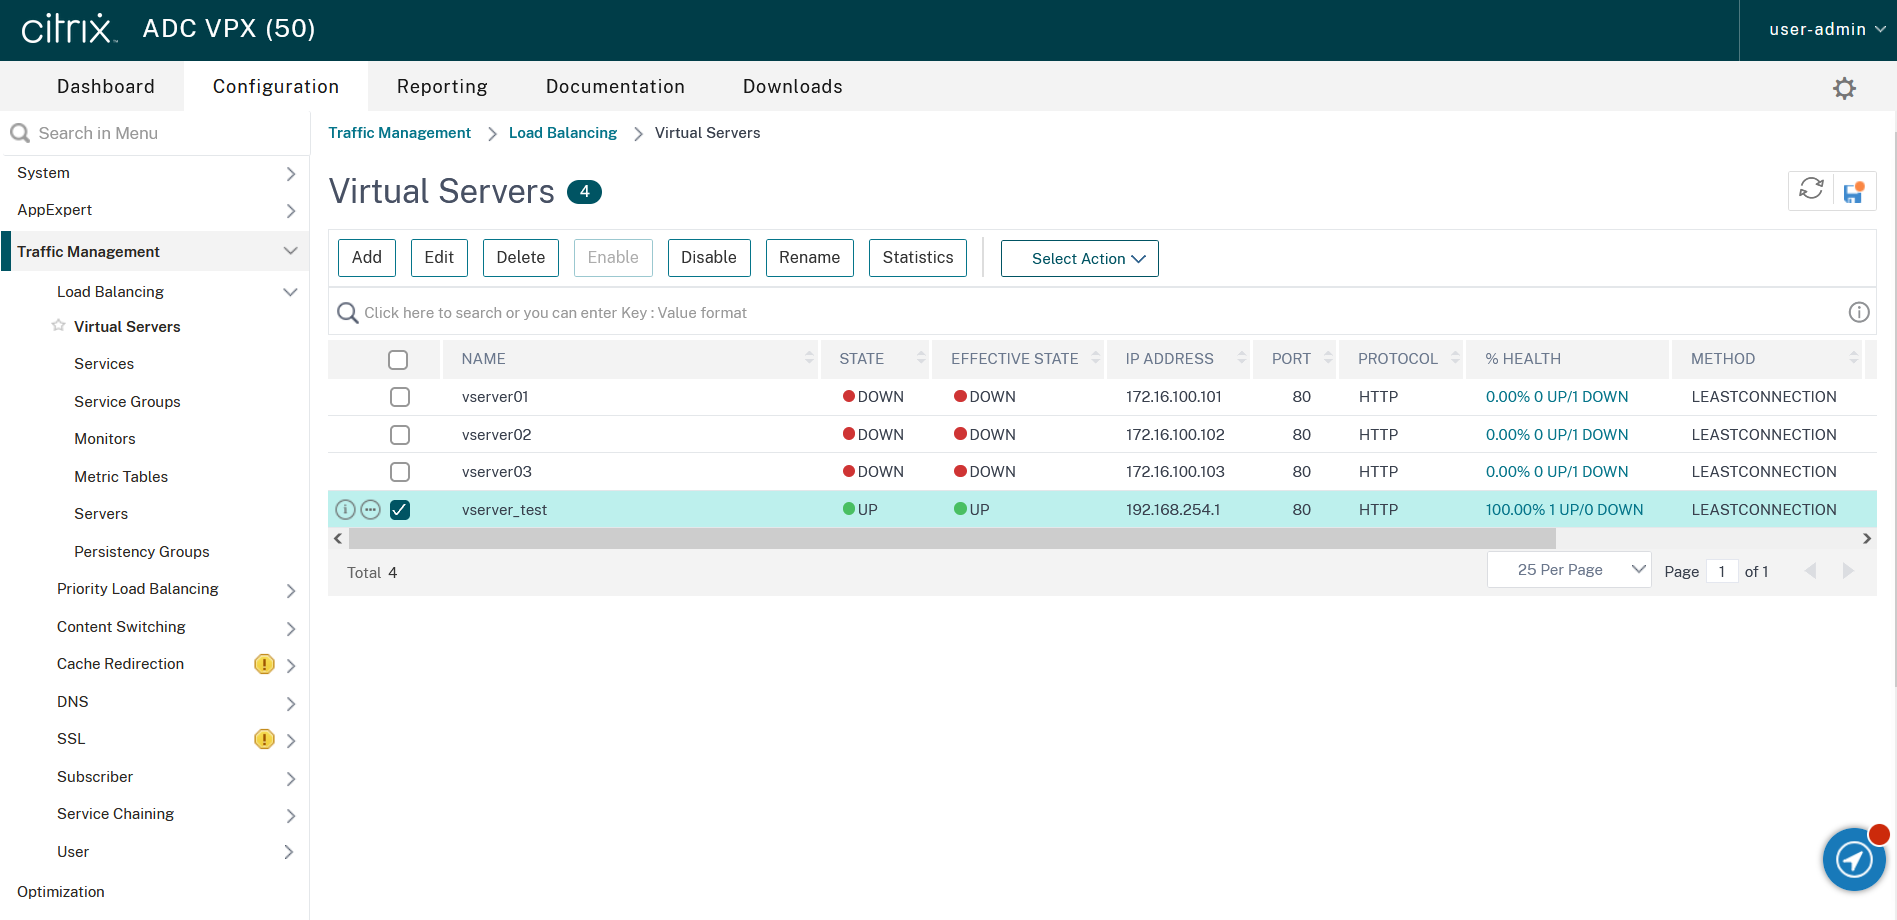Open the Select Action dropdown
The height and width of the screenshot is (920, 1897).
pyautogui.click(x=1079, y=259)
